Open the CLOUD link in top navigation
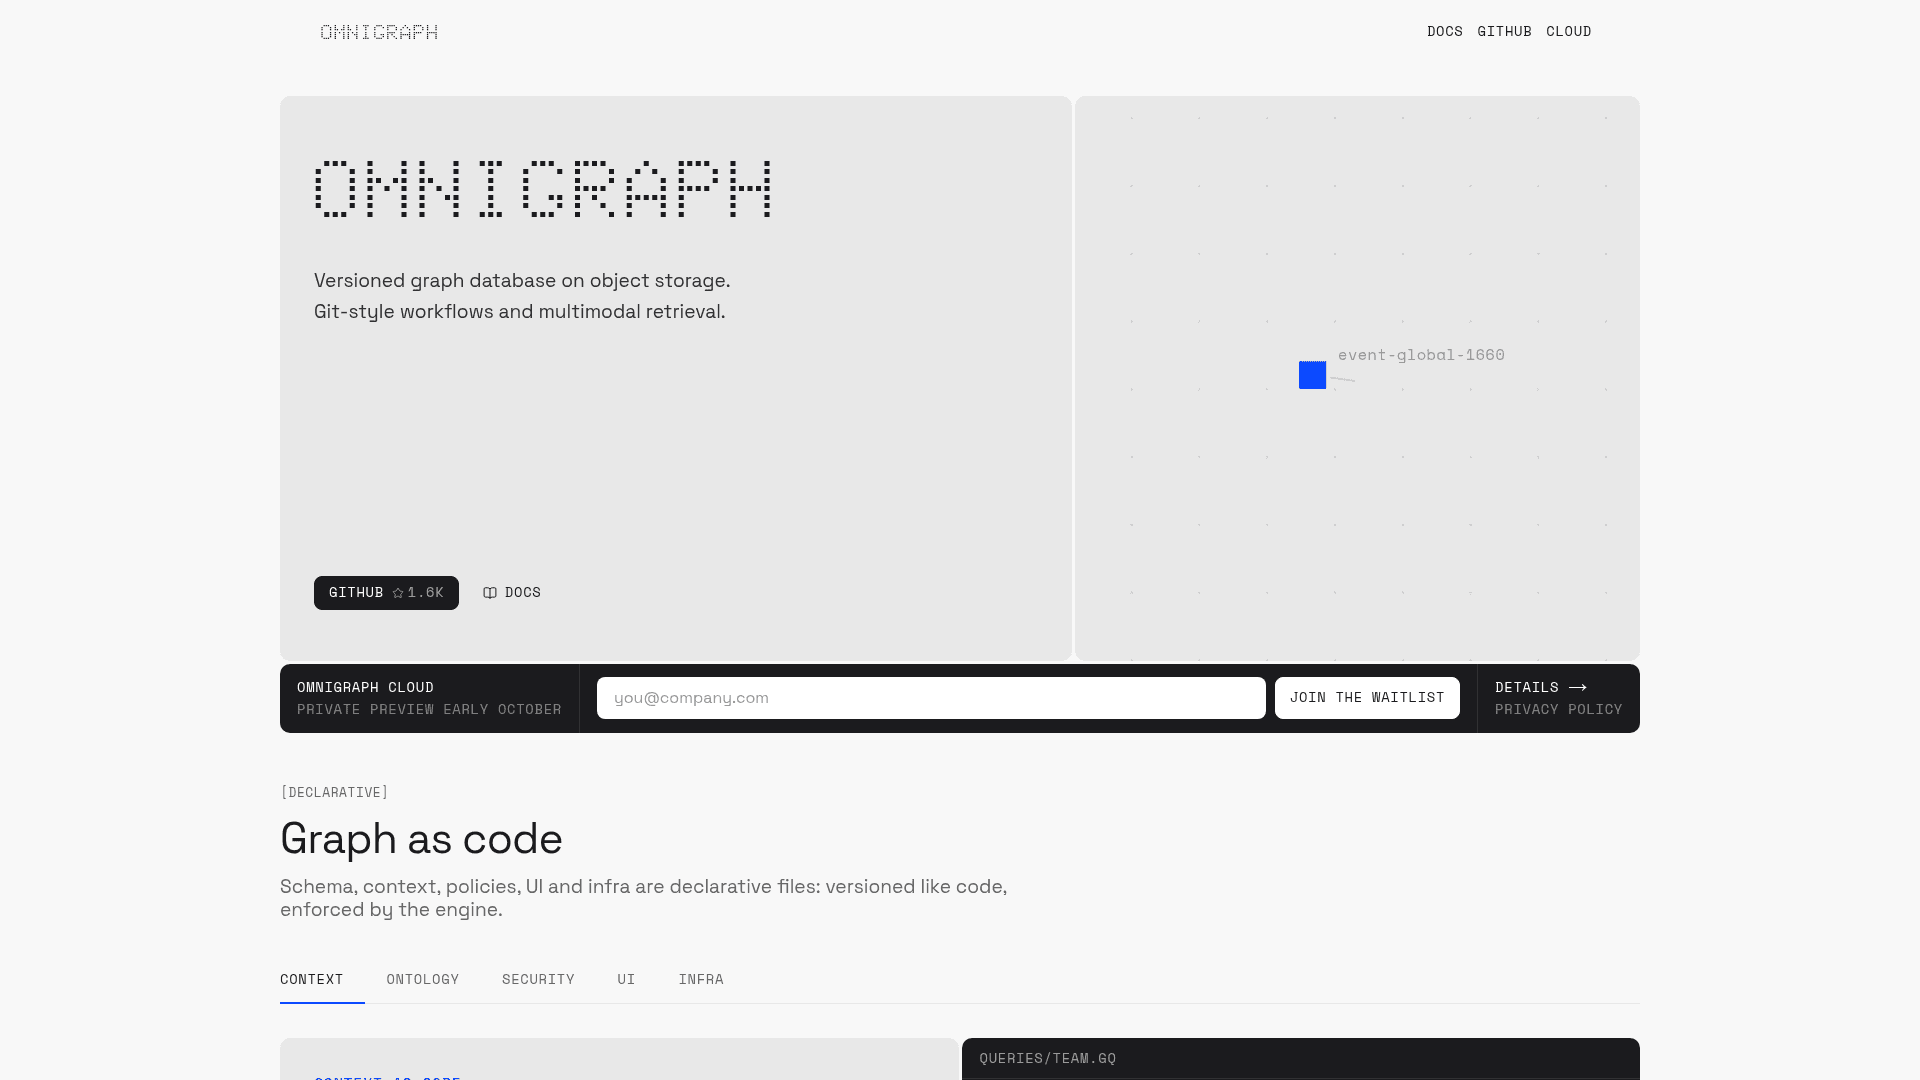The height and width of the screenshot is (1080, 1920). pos(1568,32)
